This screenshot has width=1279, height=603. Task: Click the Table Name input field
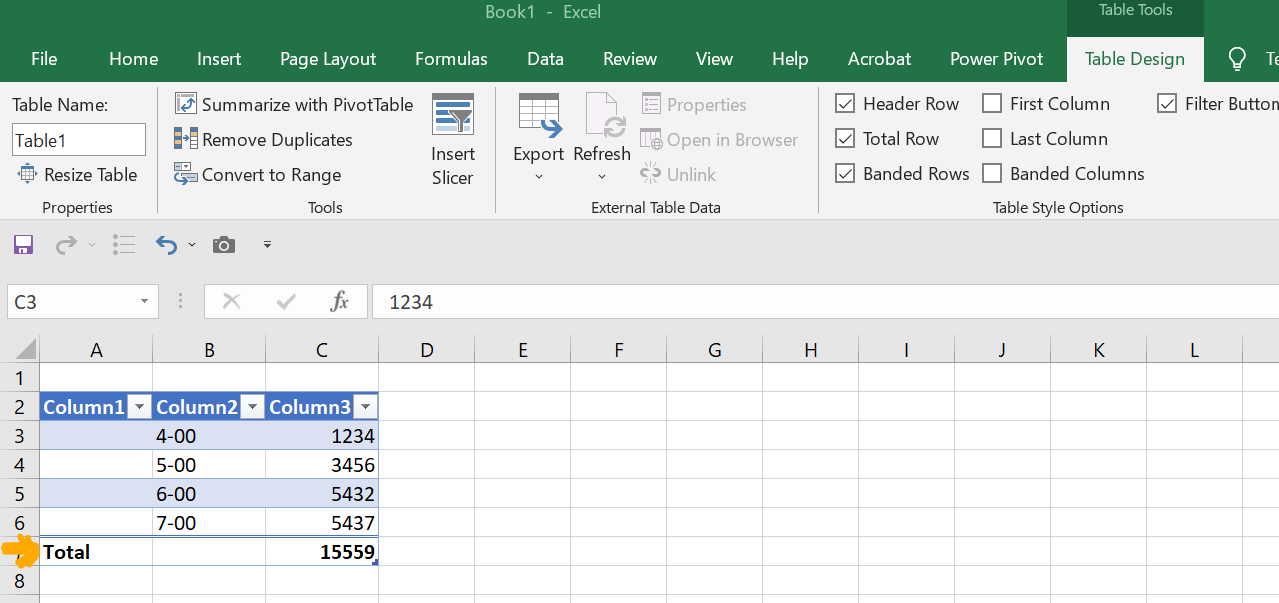click(x=79, y=140)
